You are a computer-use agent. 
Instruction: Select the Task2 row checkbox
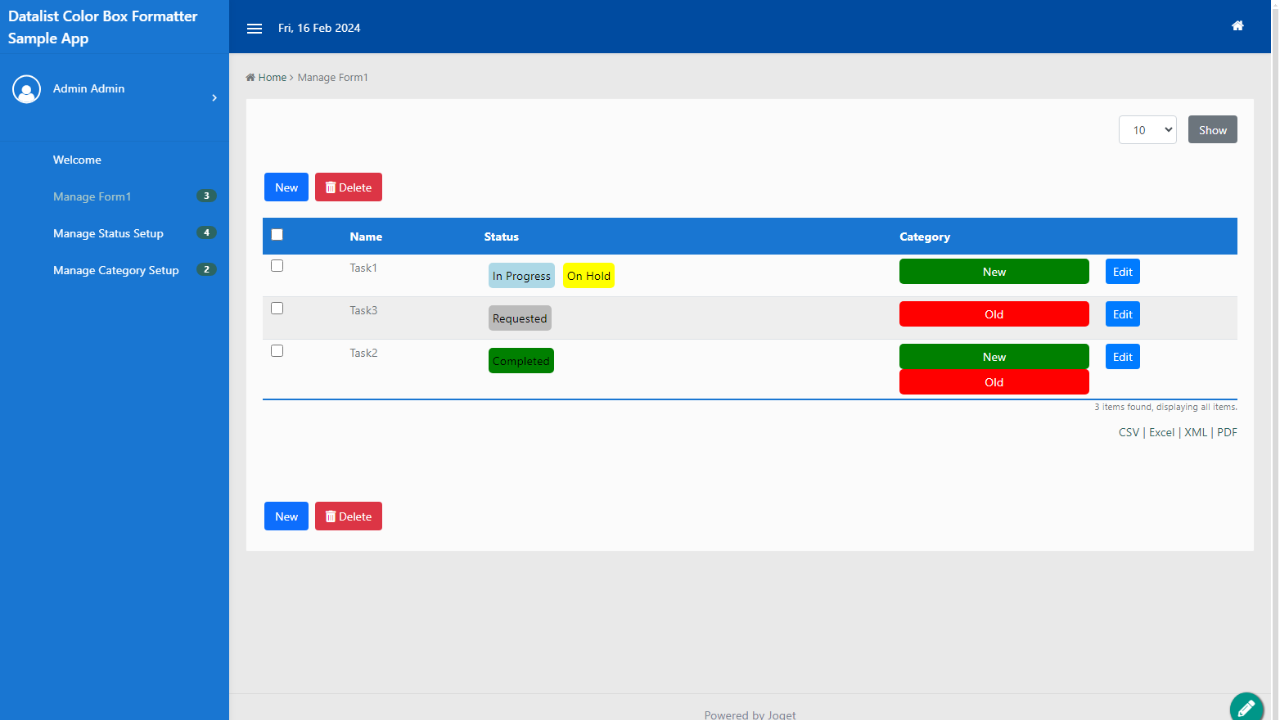(277, 351)
